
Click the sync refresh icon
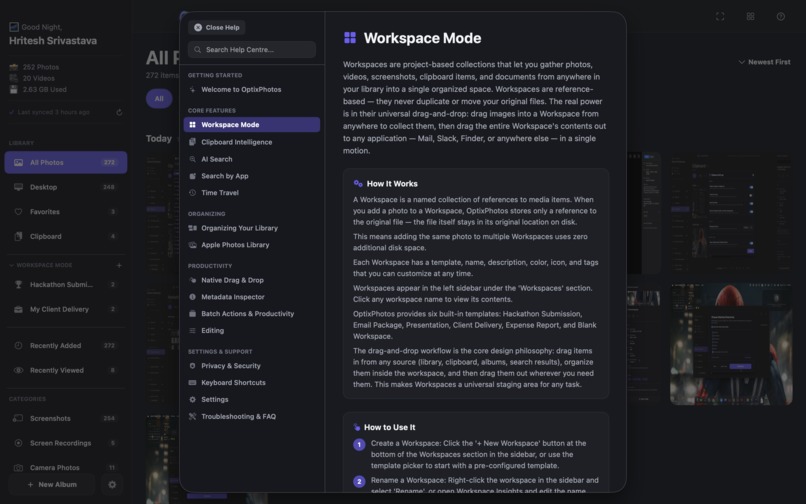point(119,112)
